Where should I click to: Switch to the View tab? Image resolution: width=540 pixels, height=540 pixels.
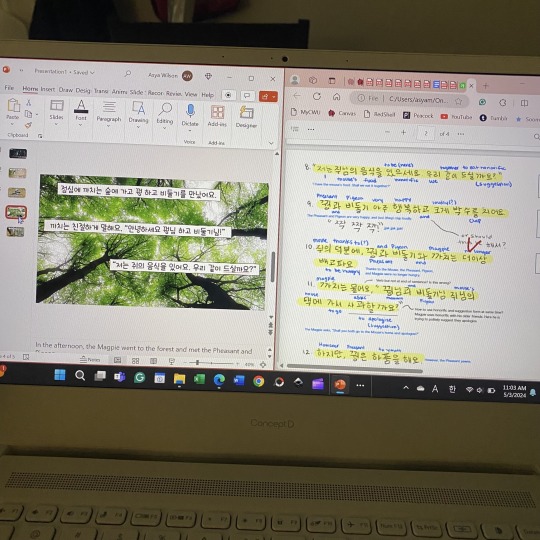point(191,94)
